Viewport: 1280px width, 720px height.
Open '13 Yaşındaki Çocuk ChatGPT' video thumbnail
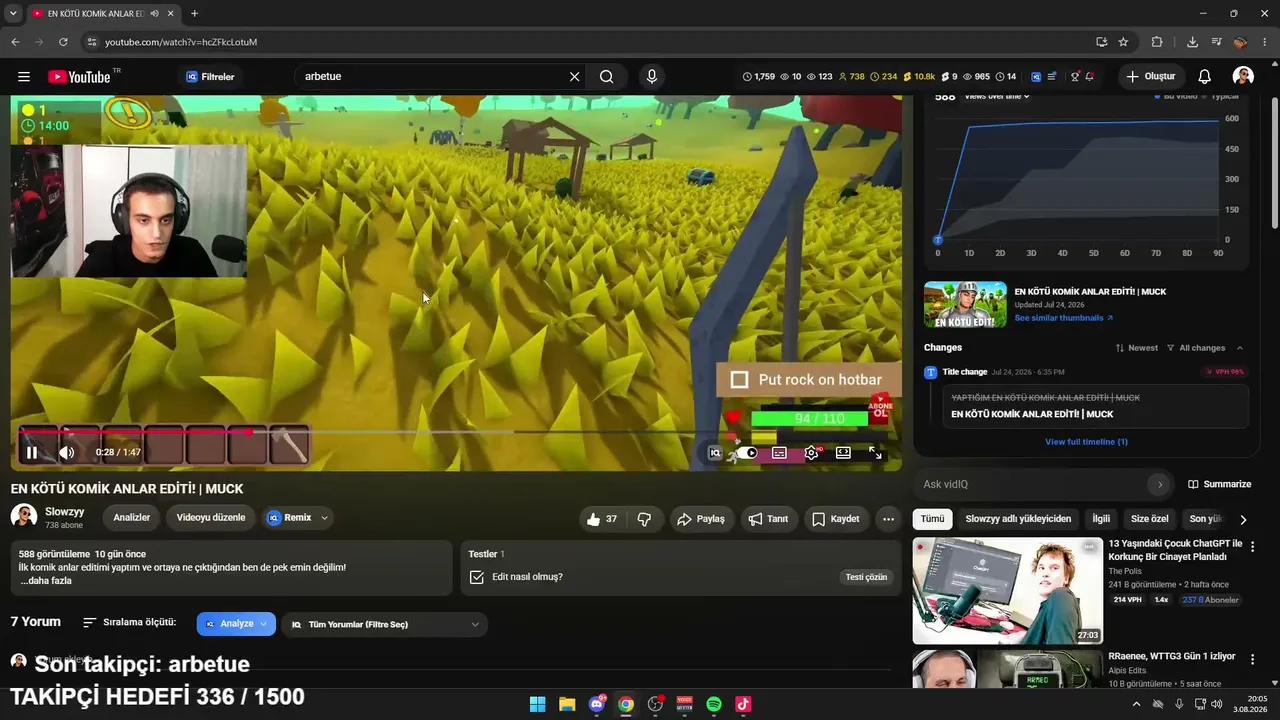1008,591
